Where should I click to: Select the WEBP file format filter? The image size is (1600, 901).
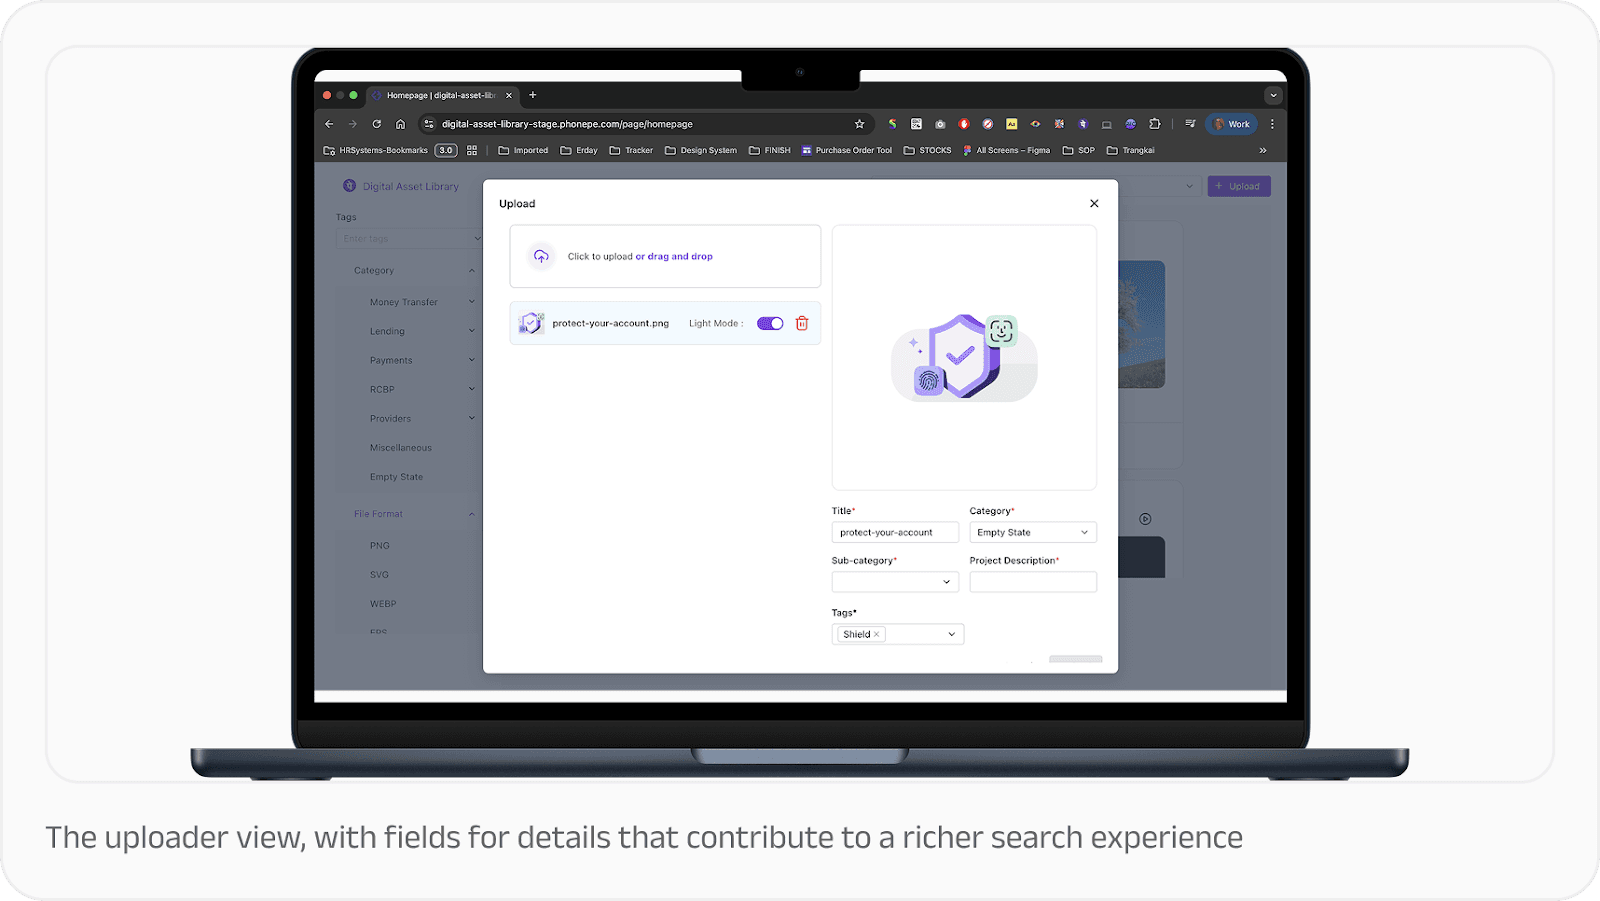click(x=383, y=604)
